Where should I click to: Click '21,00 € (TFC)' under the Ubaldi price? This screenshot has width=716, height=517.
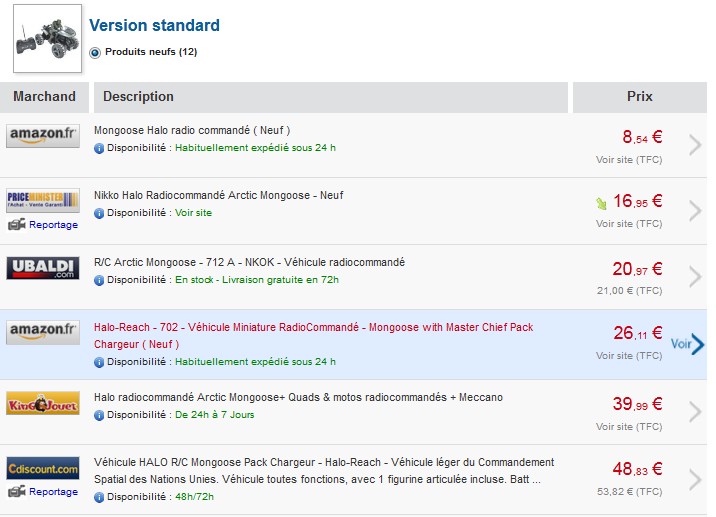629,291
